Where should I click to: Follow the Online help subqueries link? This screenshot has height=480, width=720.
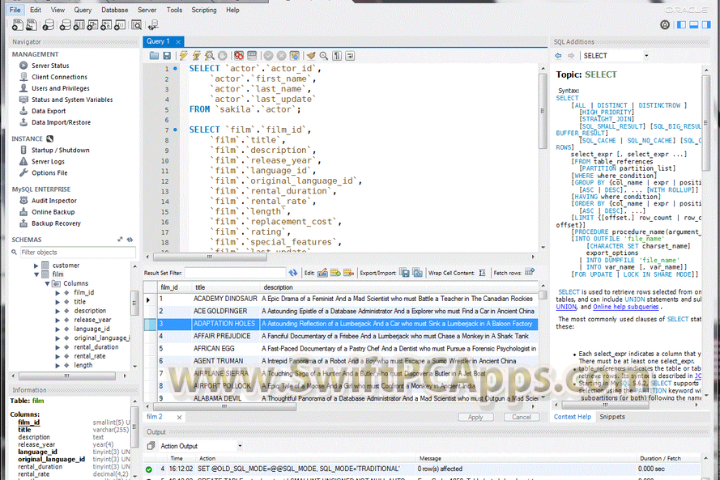click(625, 307)
